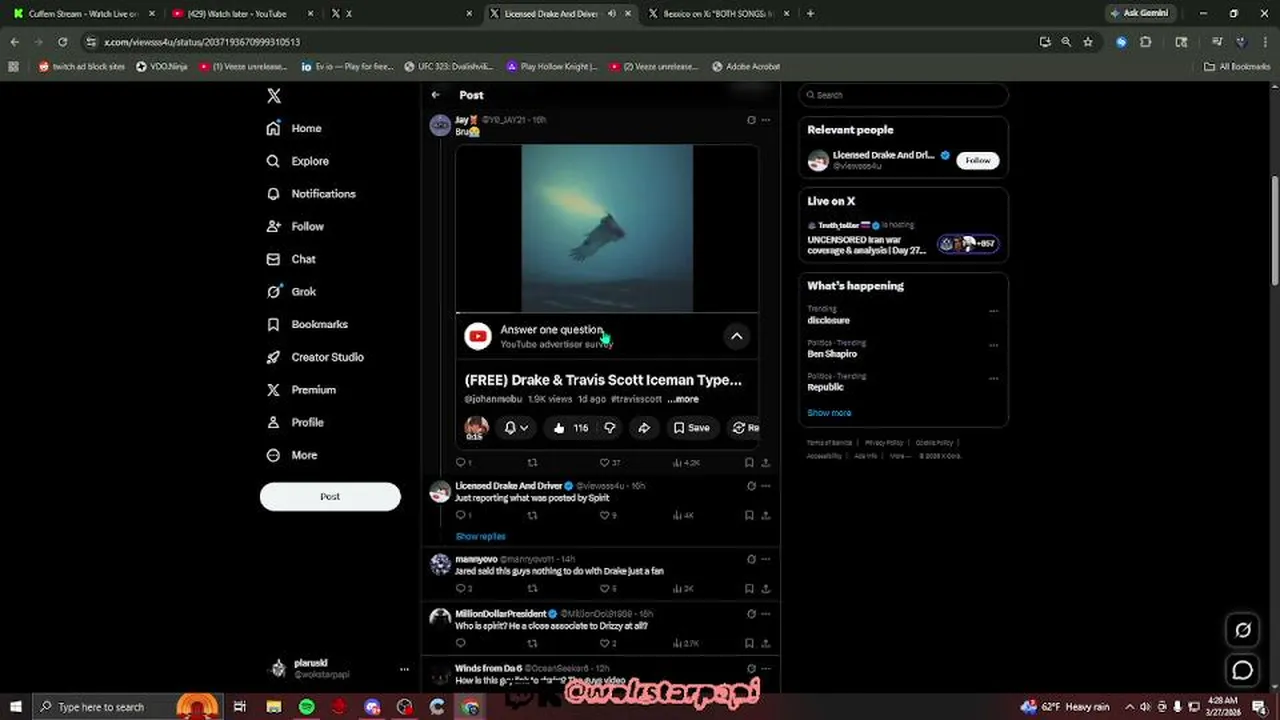Viewport: 1280px width, 720px height.
Task: Click Ask Gemini button
Action: [1139, 13]
